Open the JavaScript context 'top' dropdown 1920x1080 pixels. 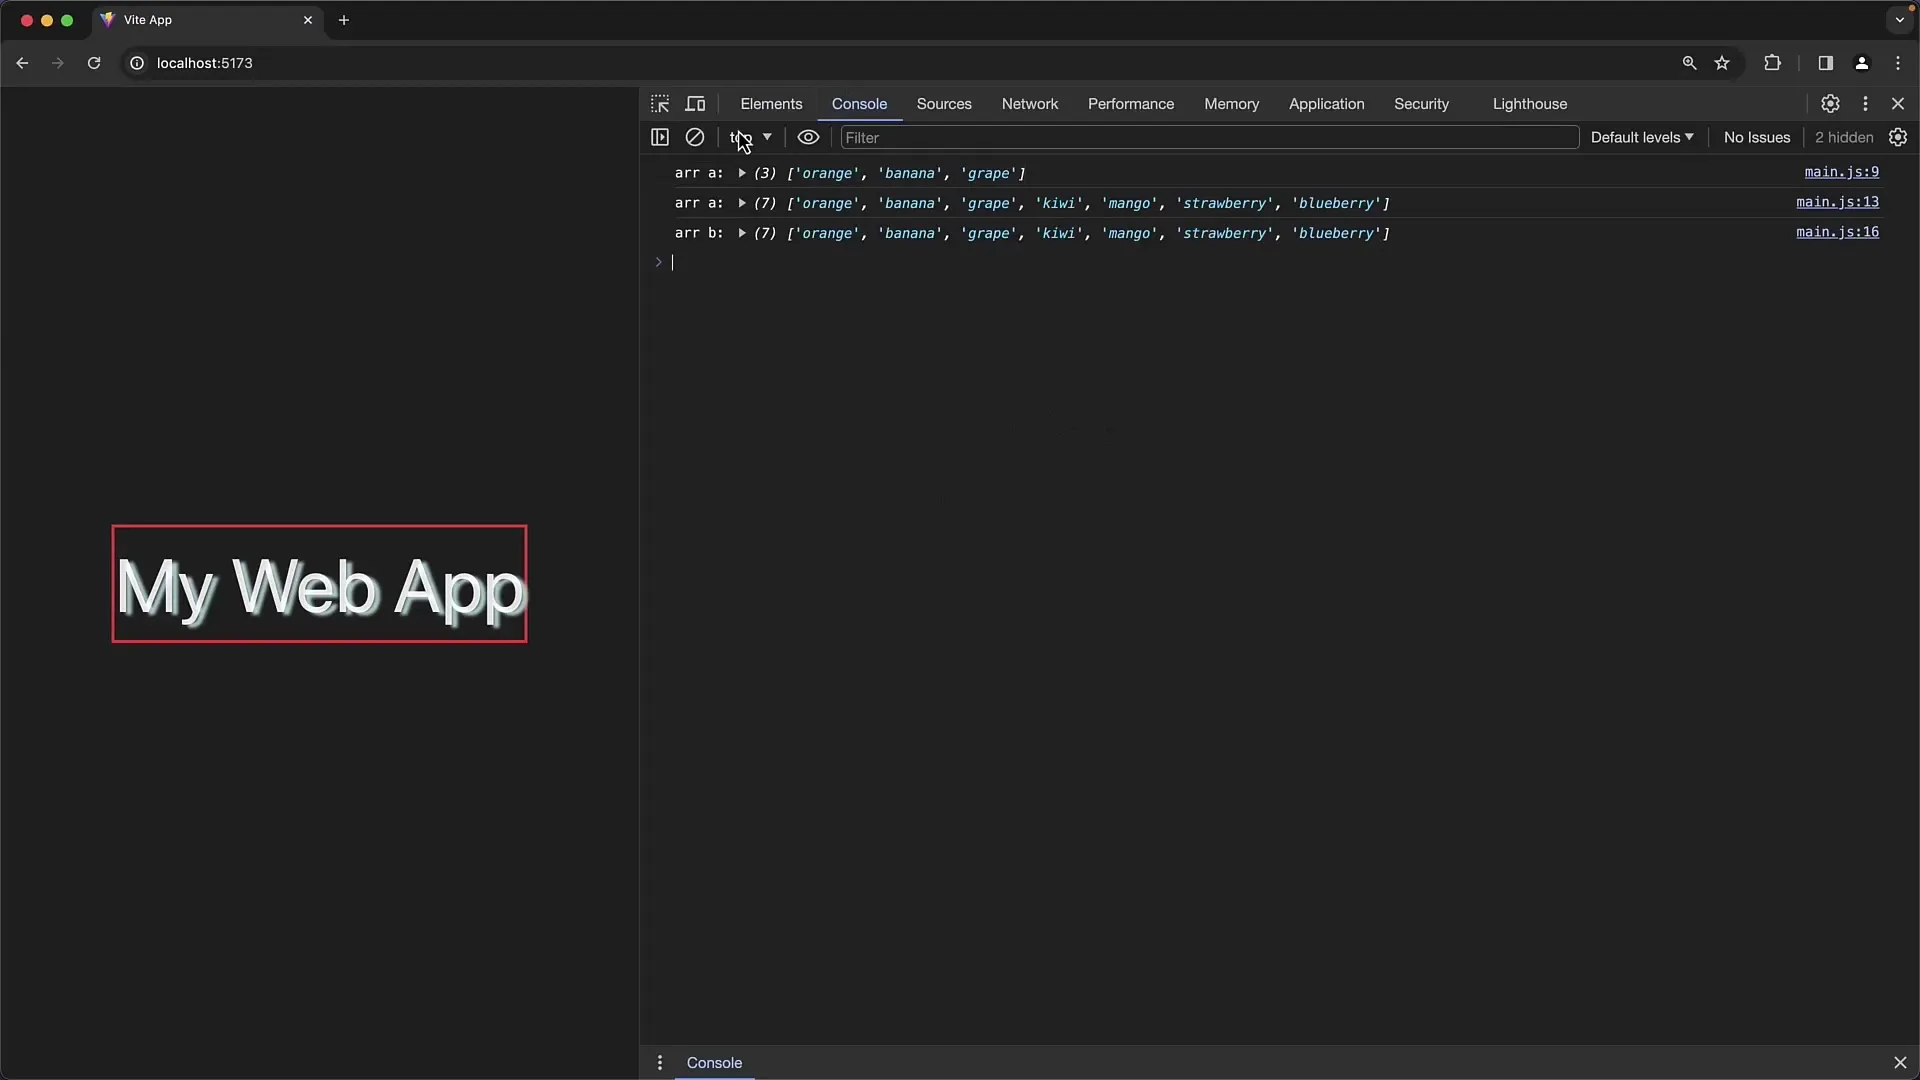(751, 137)
